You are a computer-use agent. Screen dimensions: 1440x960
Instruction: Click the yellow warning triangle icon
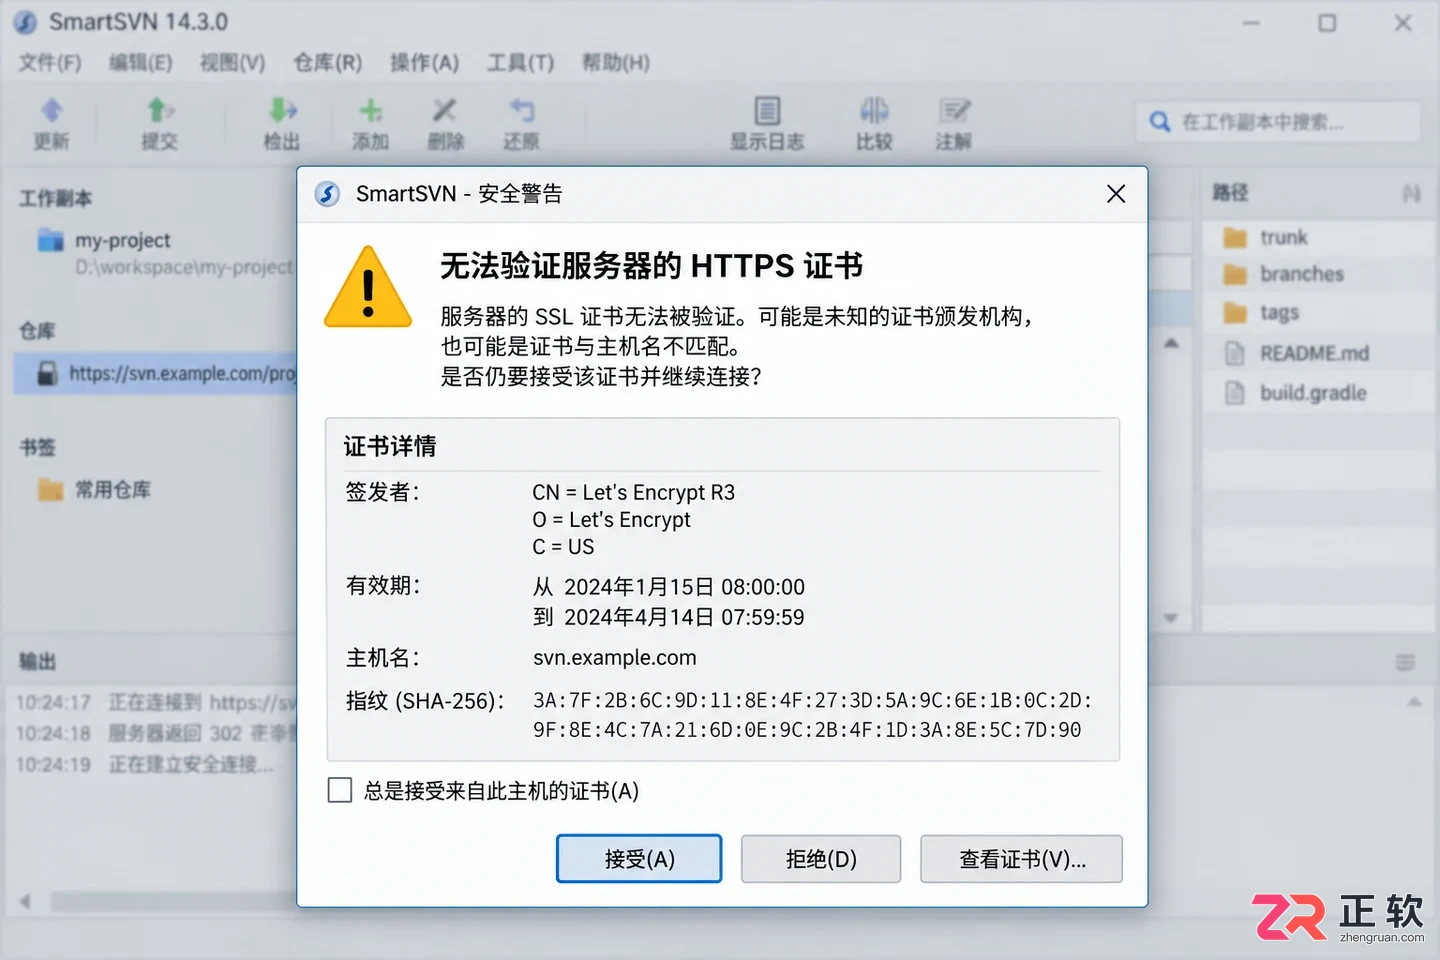coord(368,288)
